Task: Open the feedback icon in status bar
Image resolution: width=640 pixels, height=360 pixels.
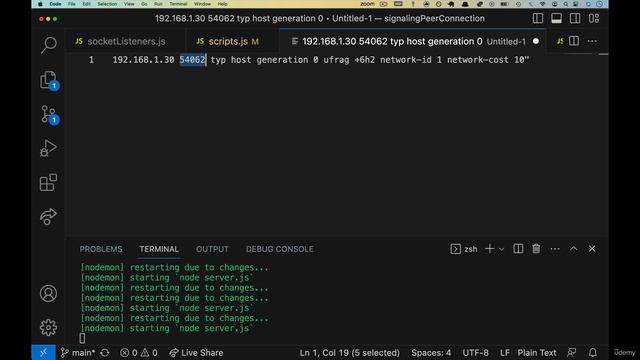Action: (571, 353)
